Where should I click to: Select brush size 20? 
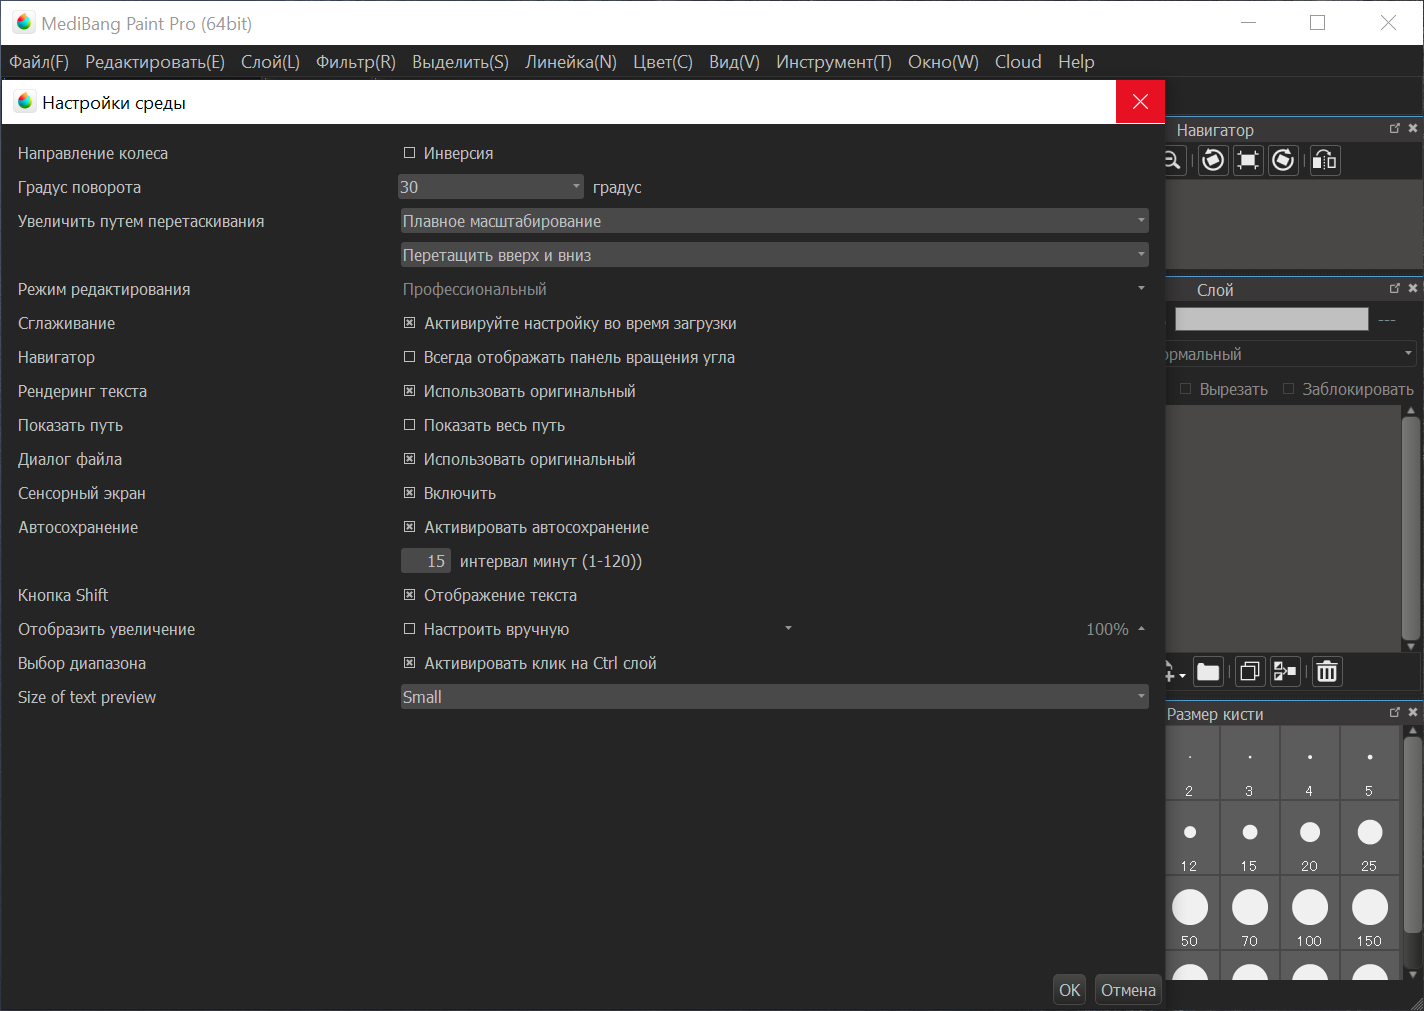[x=1310, y=838]
